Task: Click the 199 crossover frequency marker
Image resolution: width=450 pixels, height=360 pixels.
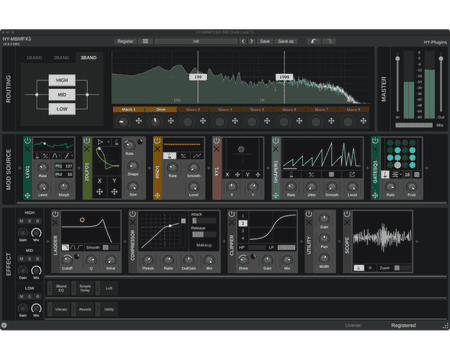Action: point(198,77)
